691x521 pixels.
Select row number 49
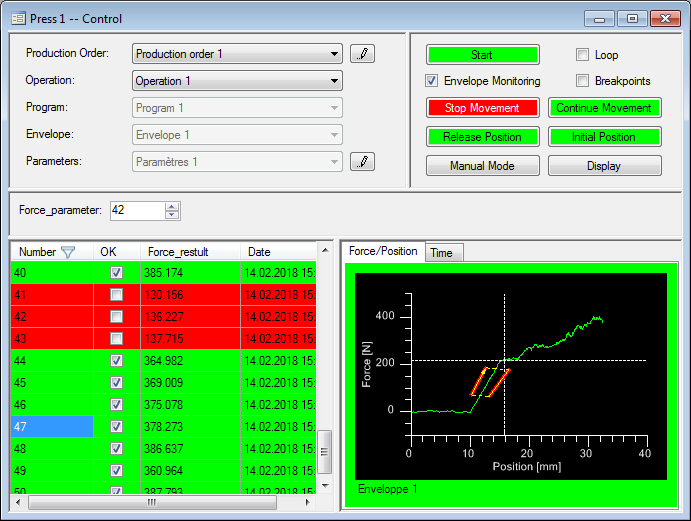coord(52,471)
